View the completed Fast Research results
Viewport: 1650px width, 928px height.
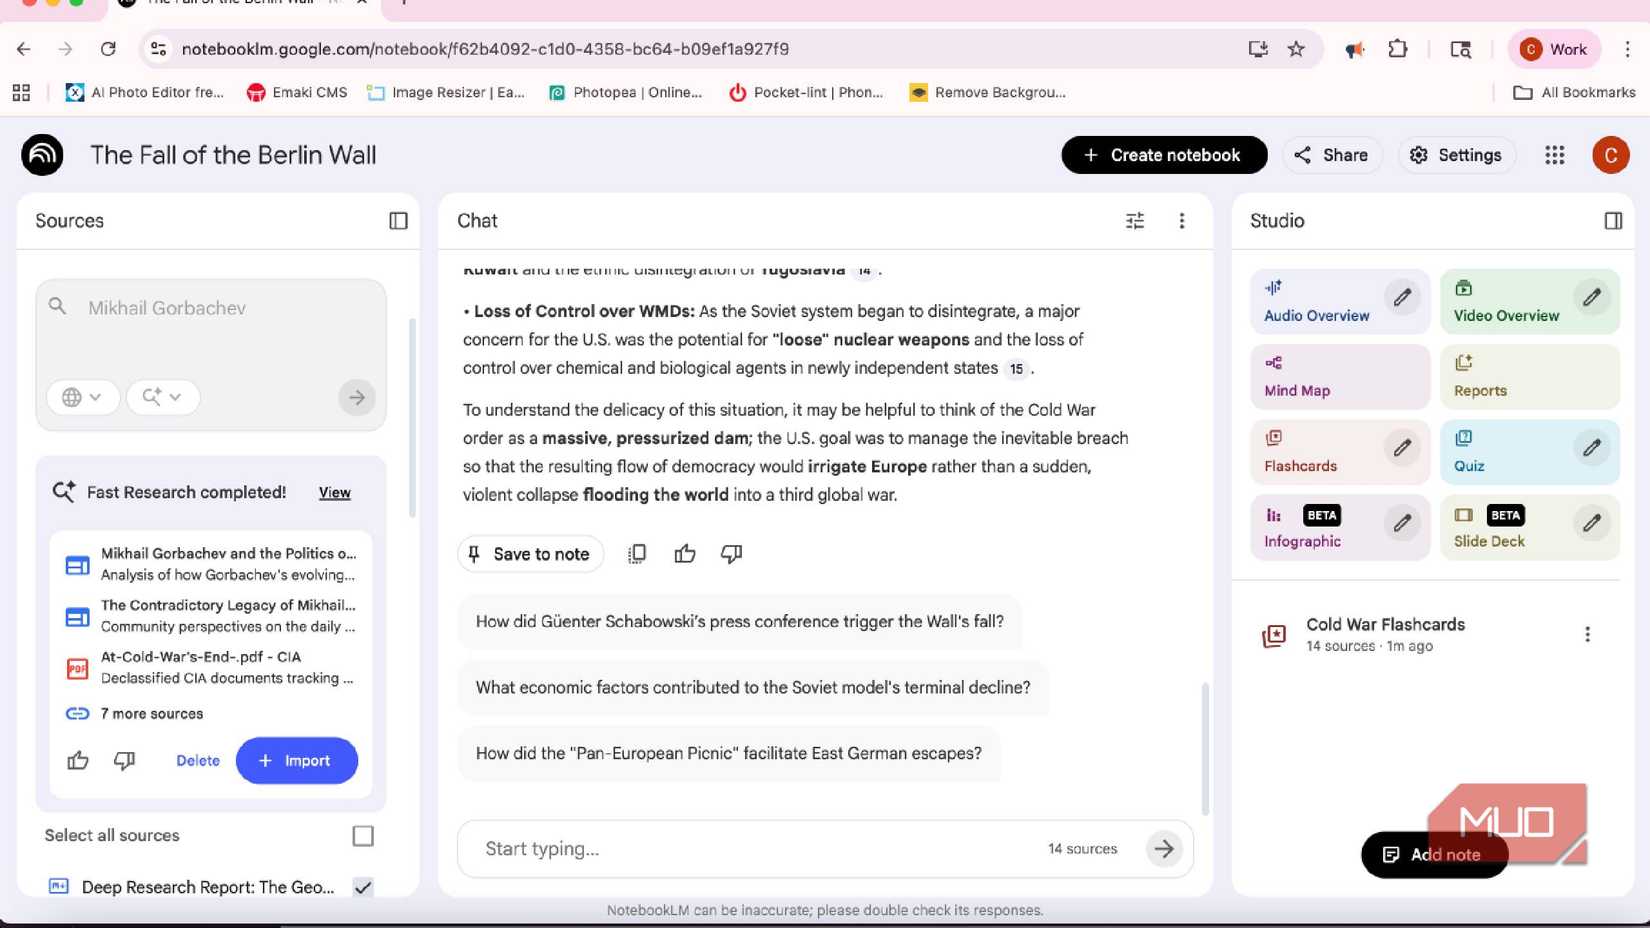tap(334, 492)
